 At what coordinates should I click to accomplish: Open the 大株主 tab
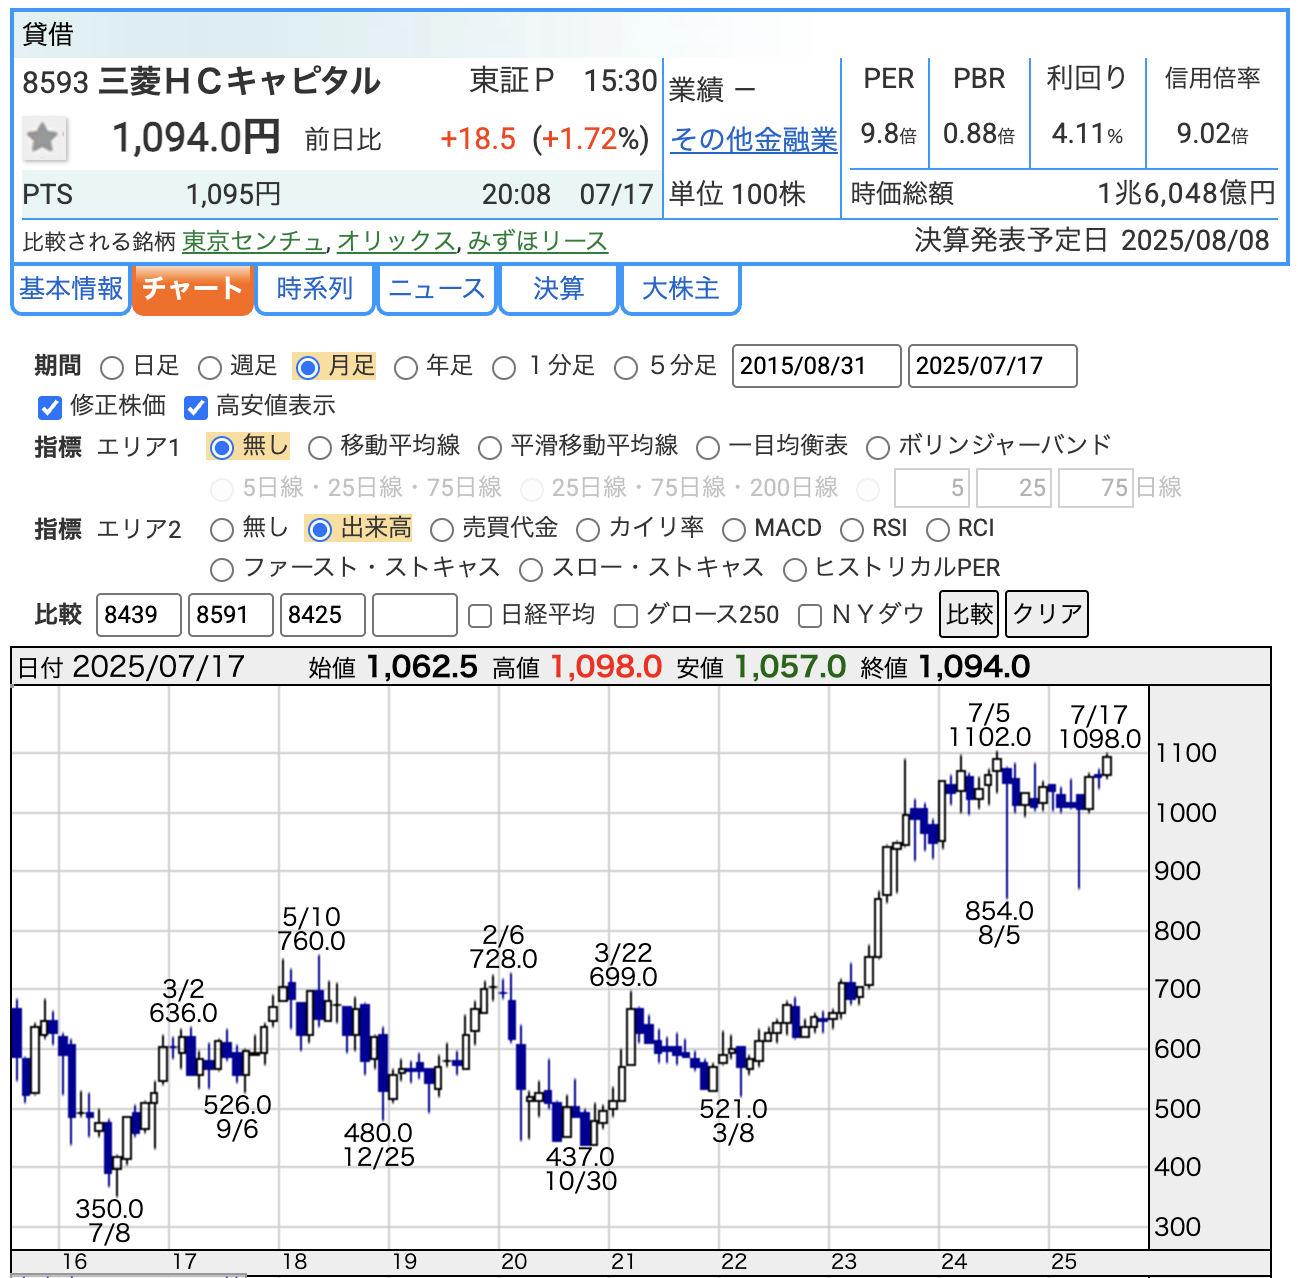(x=681, y=289)
